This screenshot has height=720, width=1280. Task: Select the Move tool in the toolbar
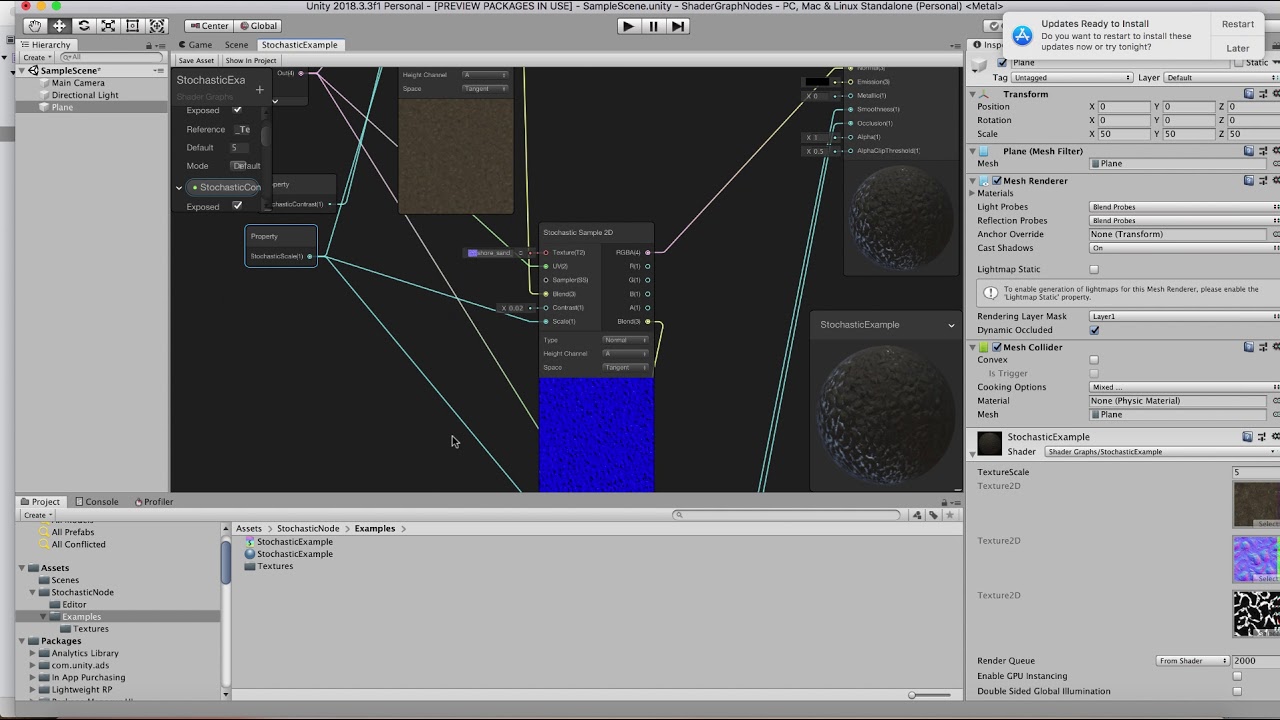click(59, 26)
